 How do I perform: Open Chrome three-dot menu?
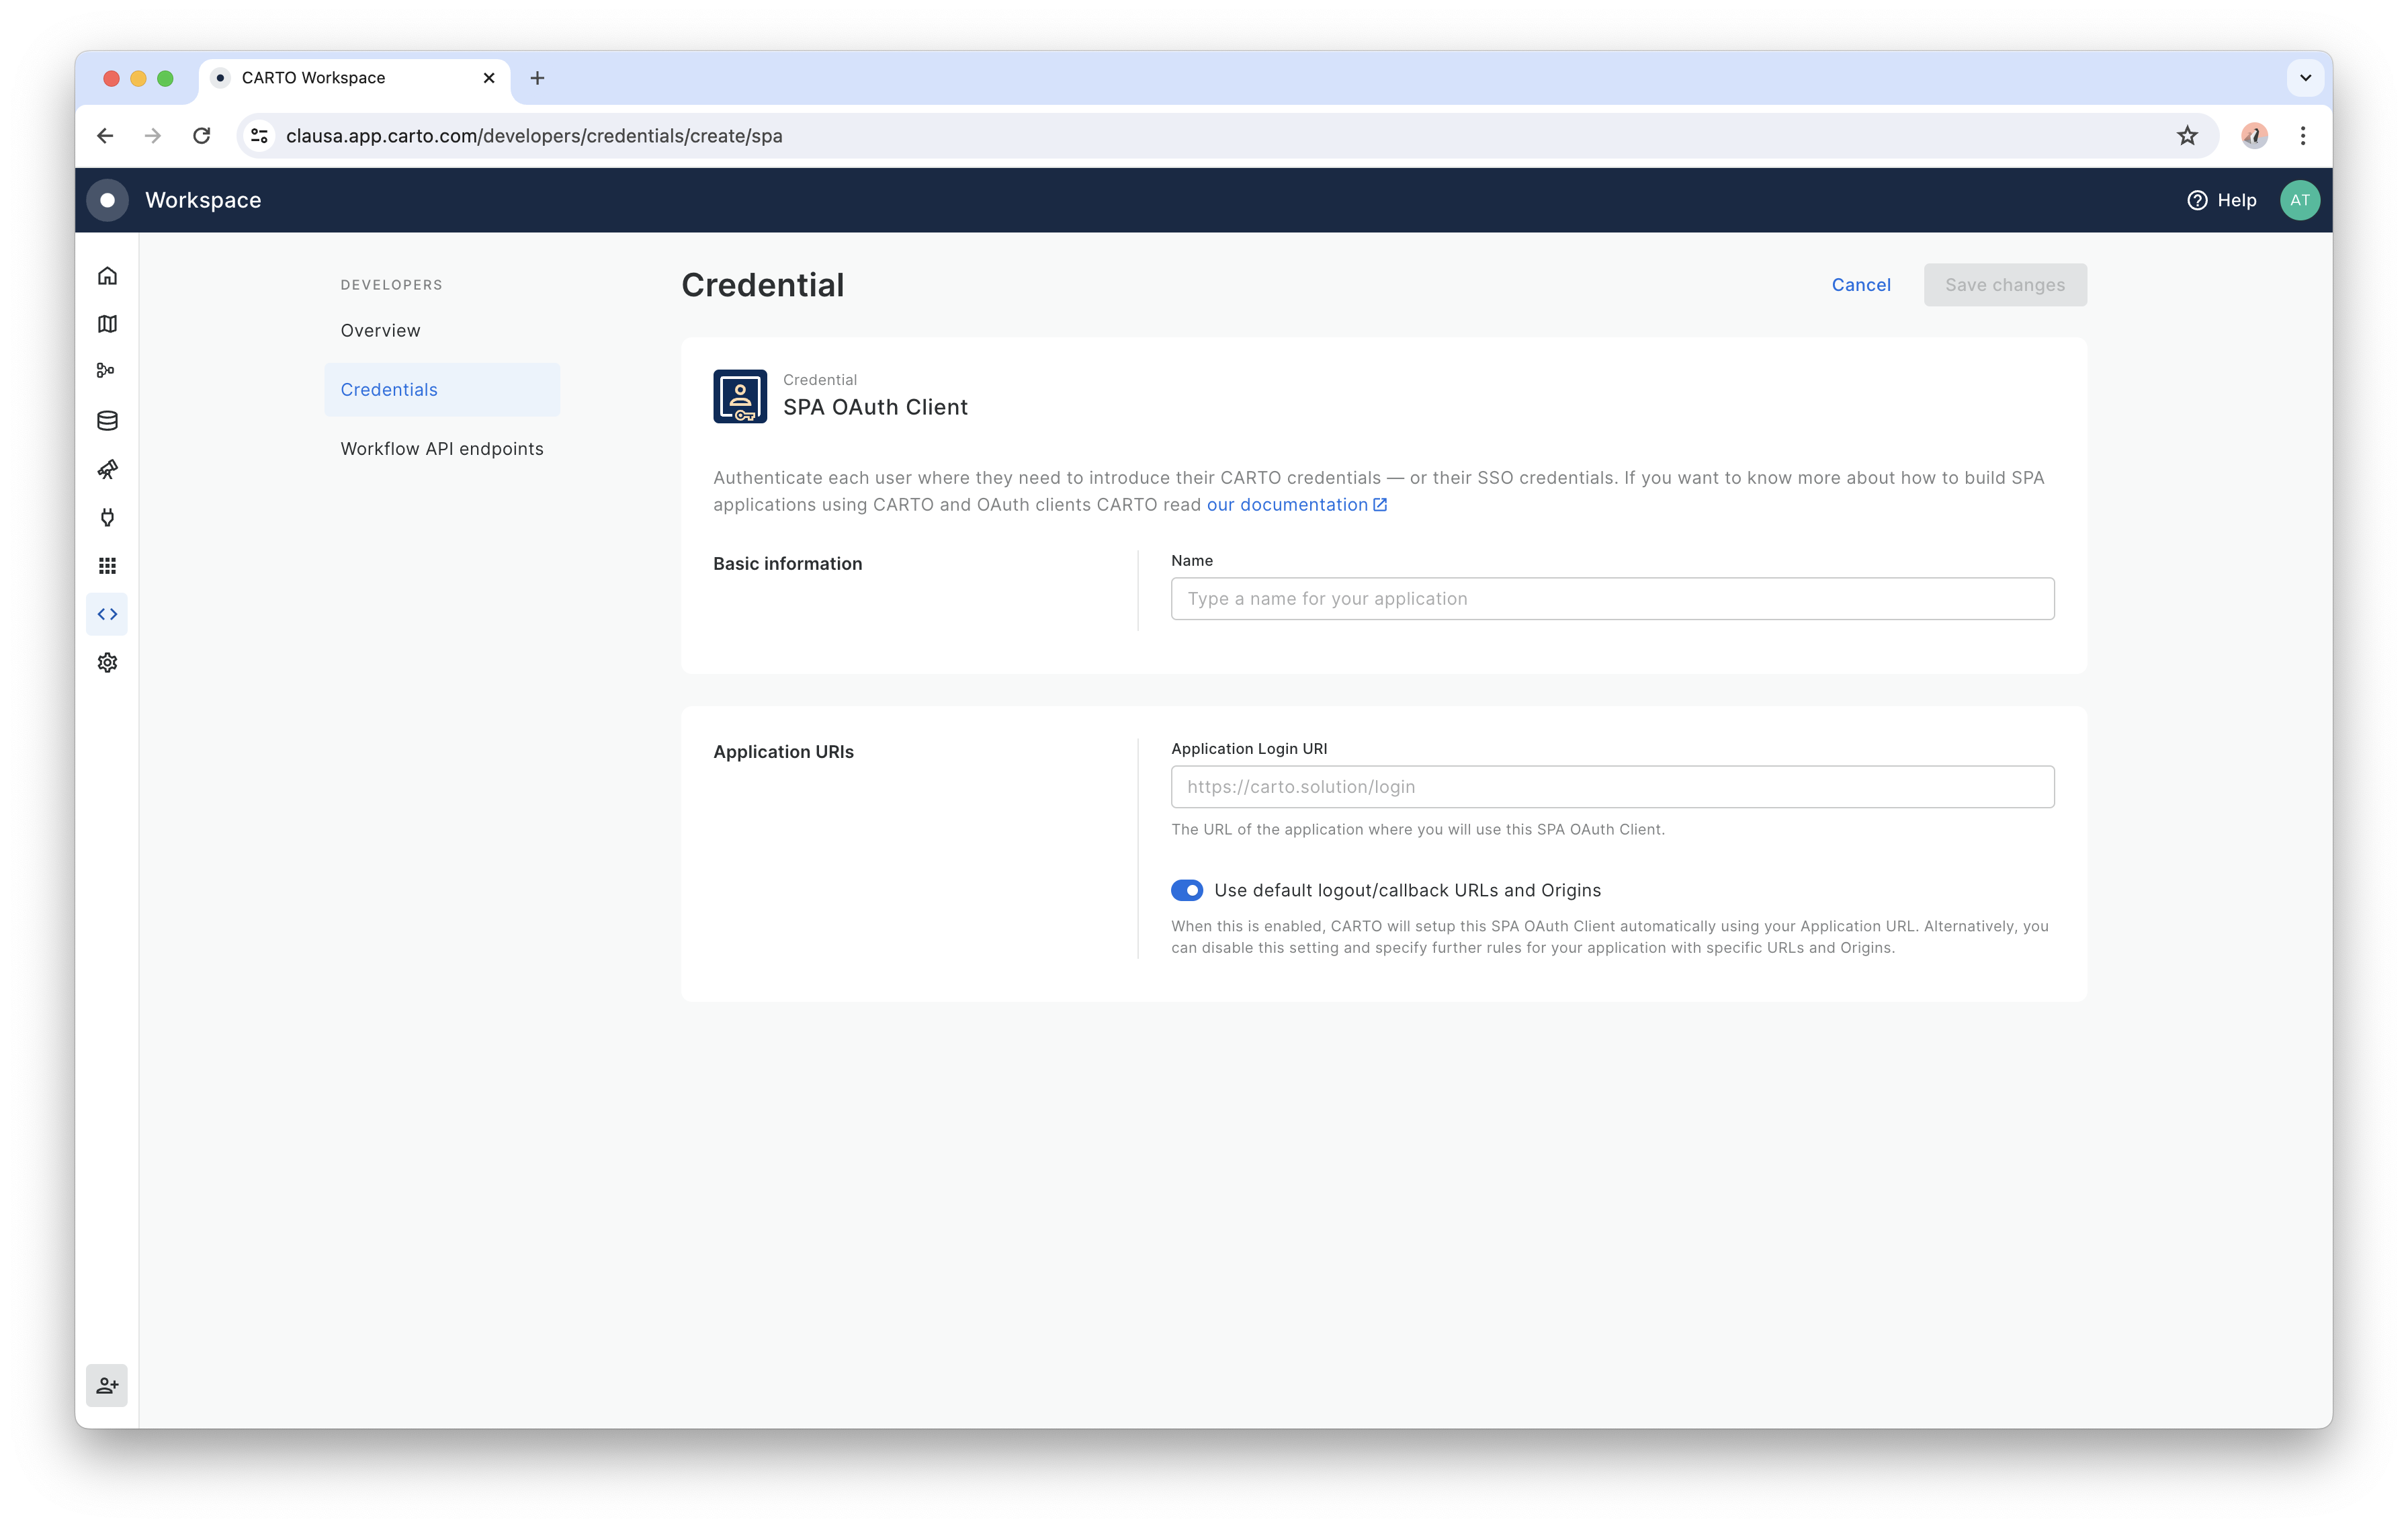[x=2302, y=136]
